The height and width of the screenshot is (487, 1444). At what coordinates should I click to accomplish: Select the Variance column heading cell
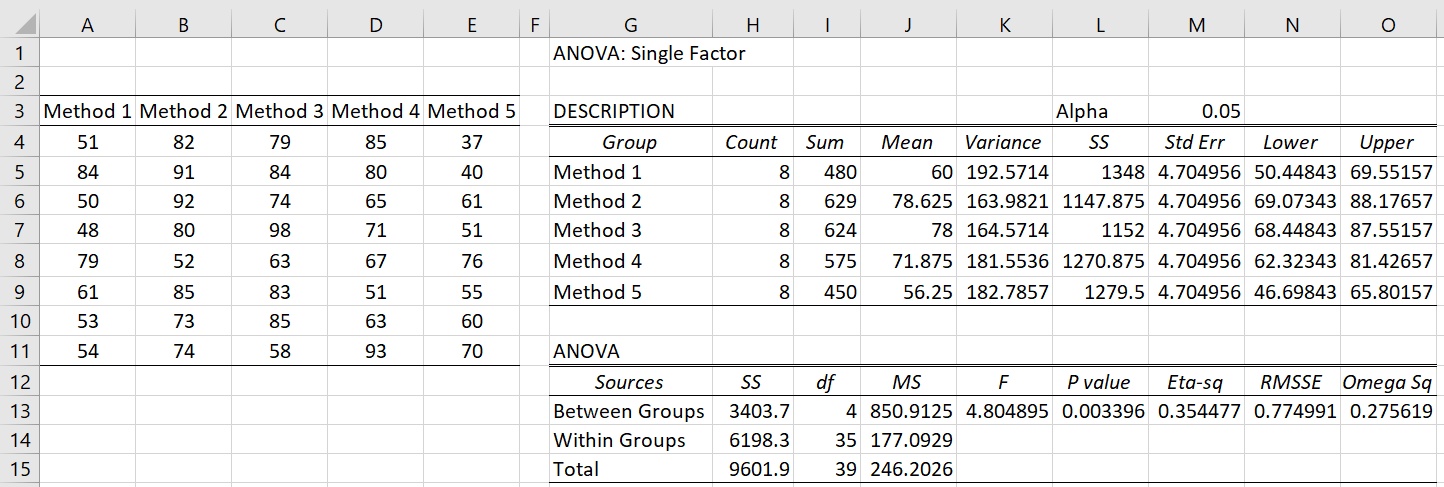pyautogui.click(x=1003, y=142)
